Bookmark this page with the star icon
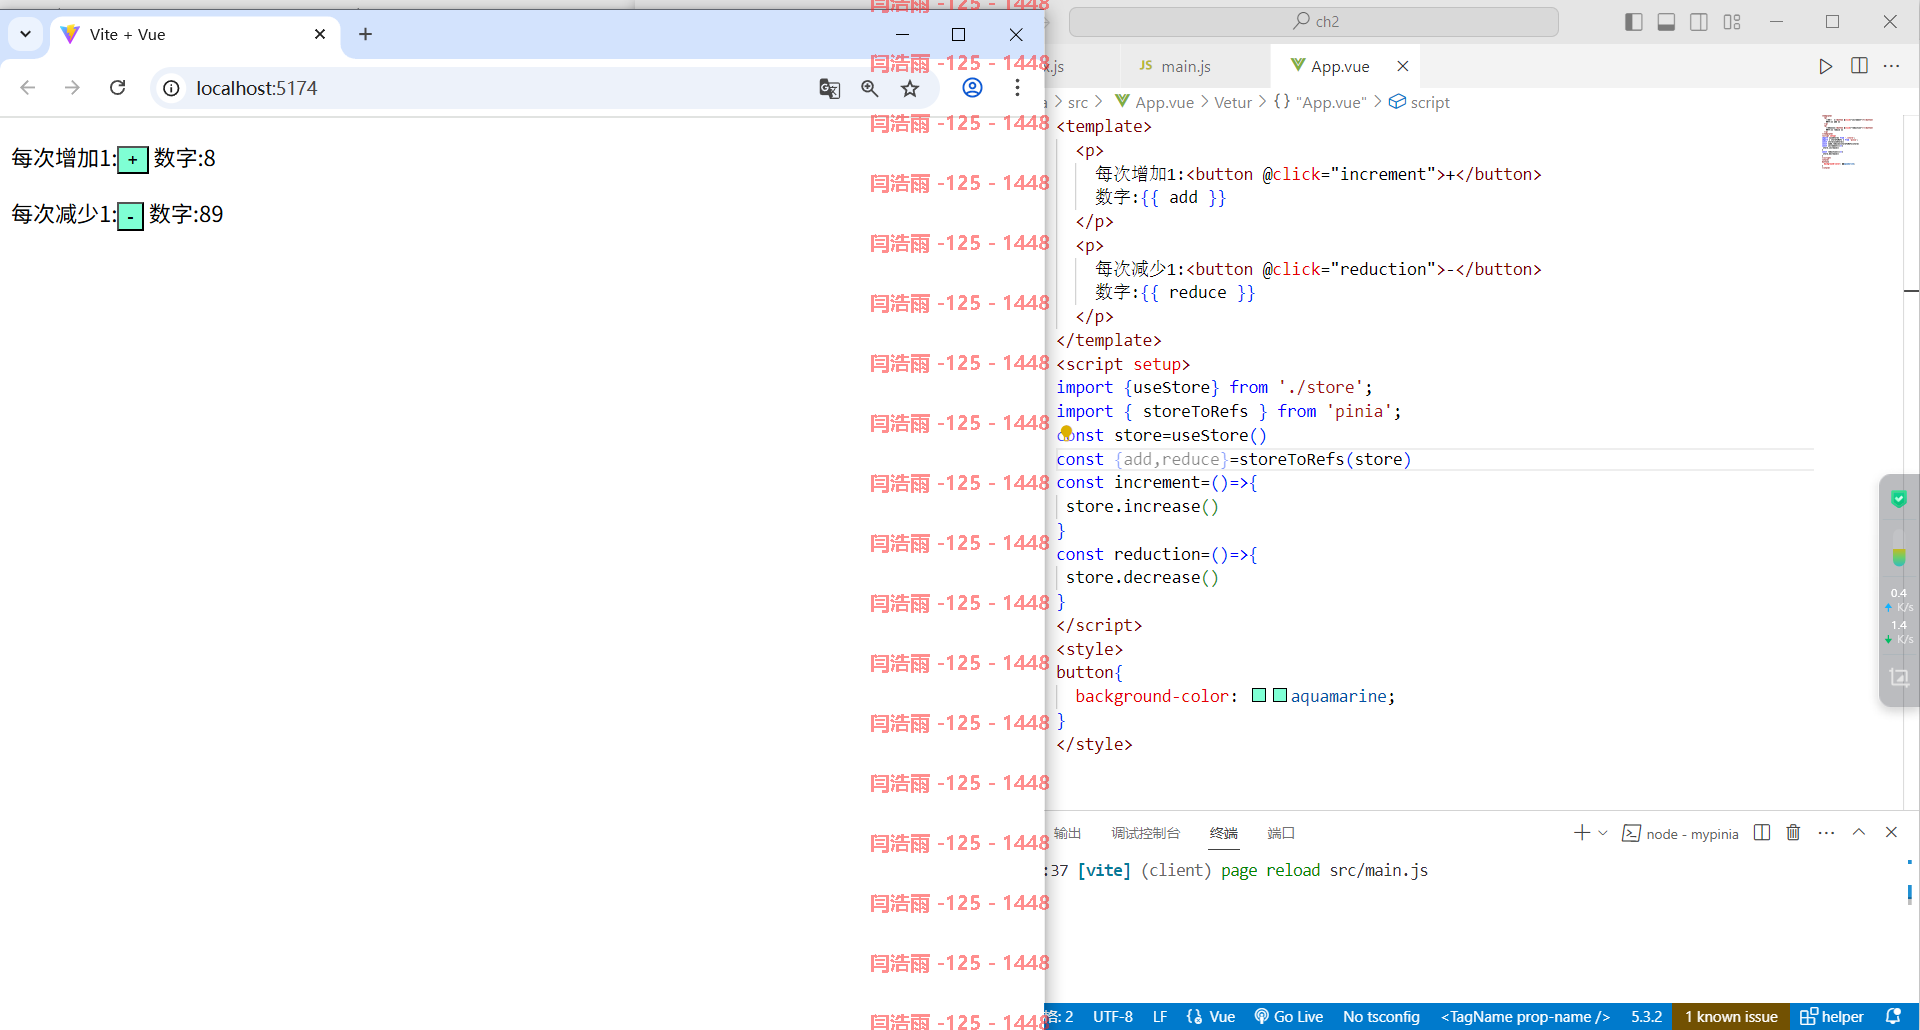The width and height of the screenshot is (1920, 1030). coord(910,88)
